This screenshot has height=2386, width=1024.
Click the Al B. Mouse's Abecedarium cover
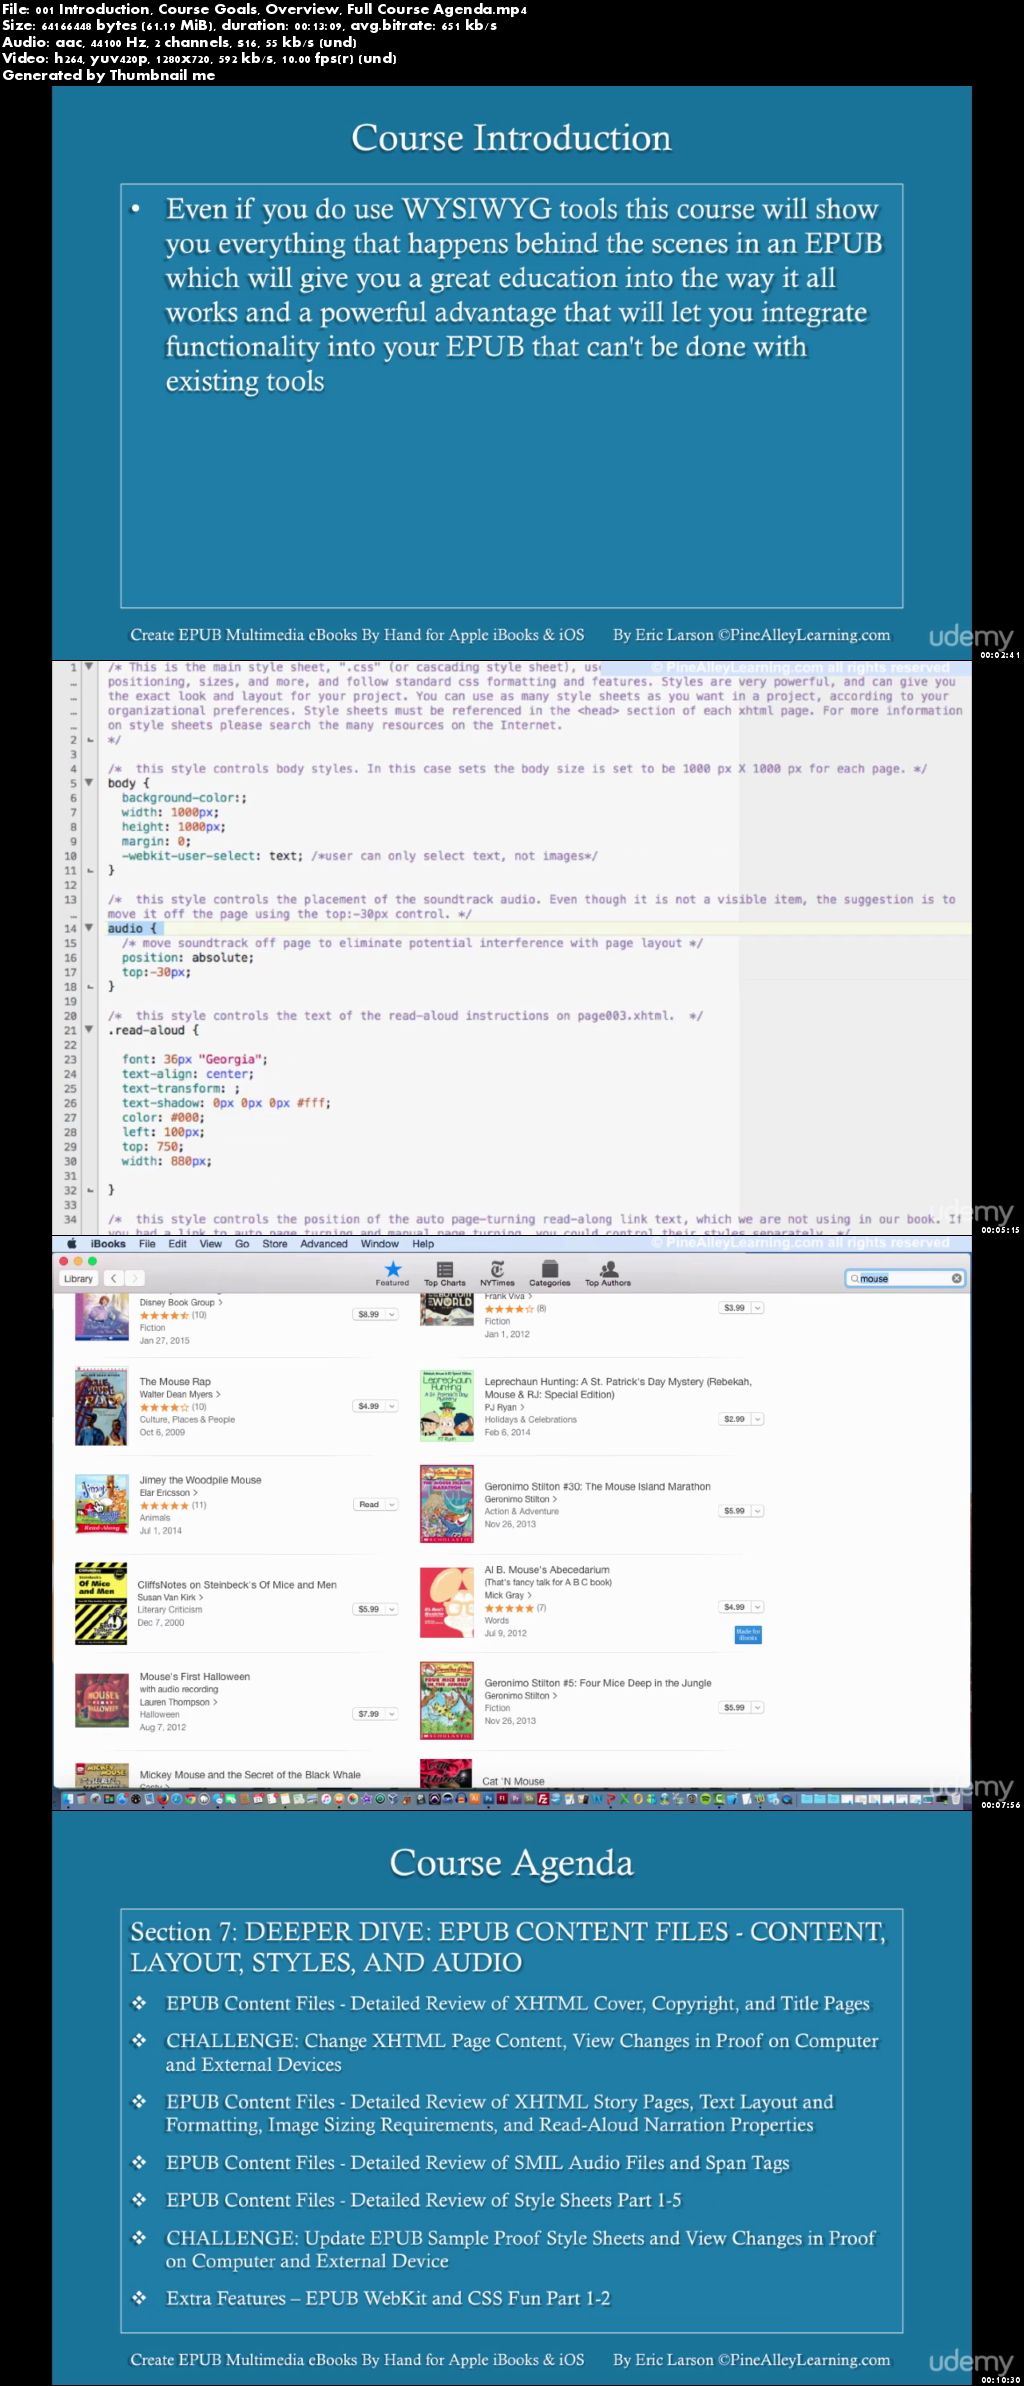coord(447,1603)
